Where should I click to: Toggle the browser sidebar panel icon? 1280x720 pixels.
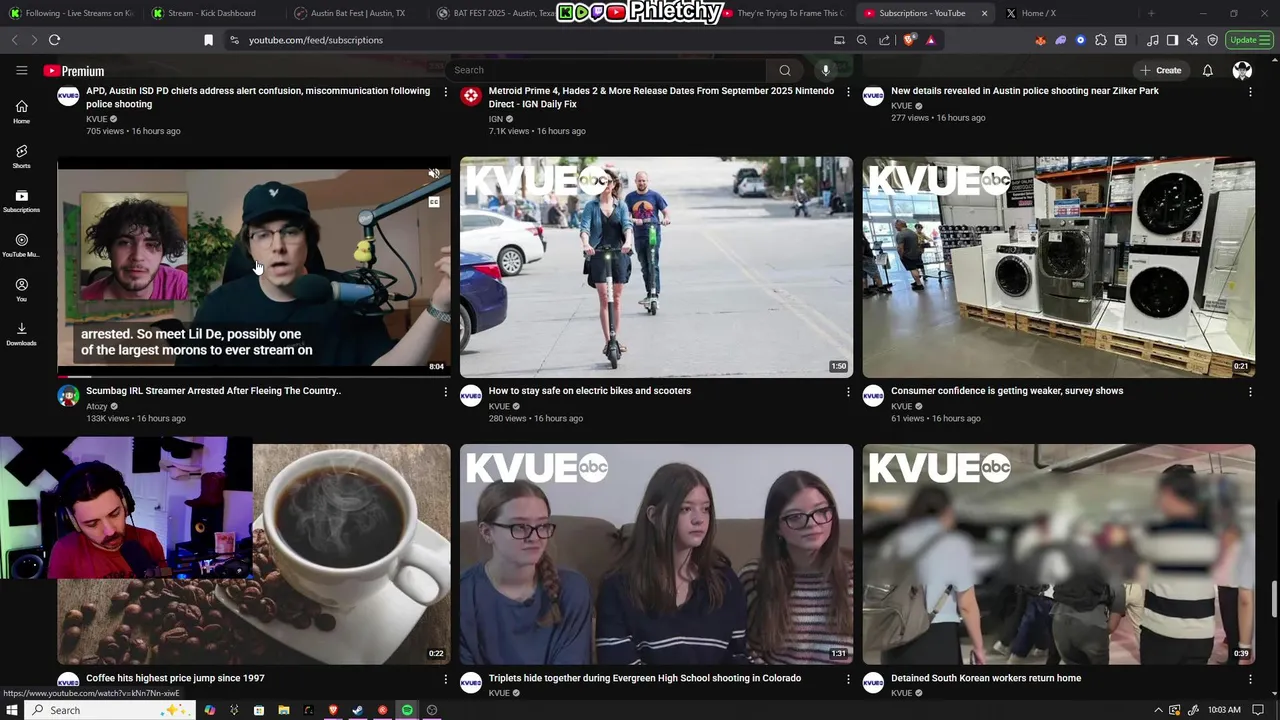click(1173, 40)
